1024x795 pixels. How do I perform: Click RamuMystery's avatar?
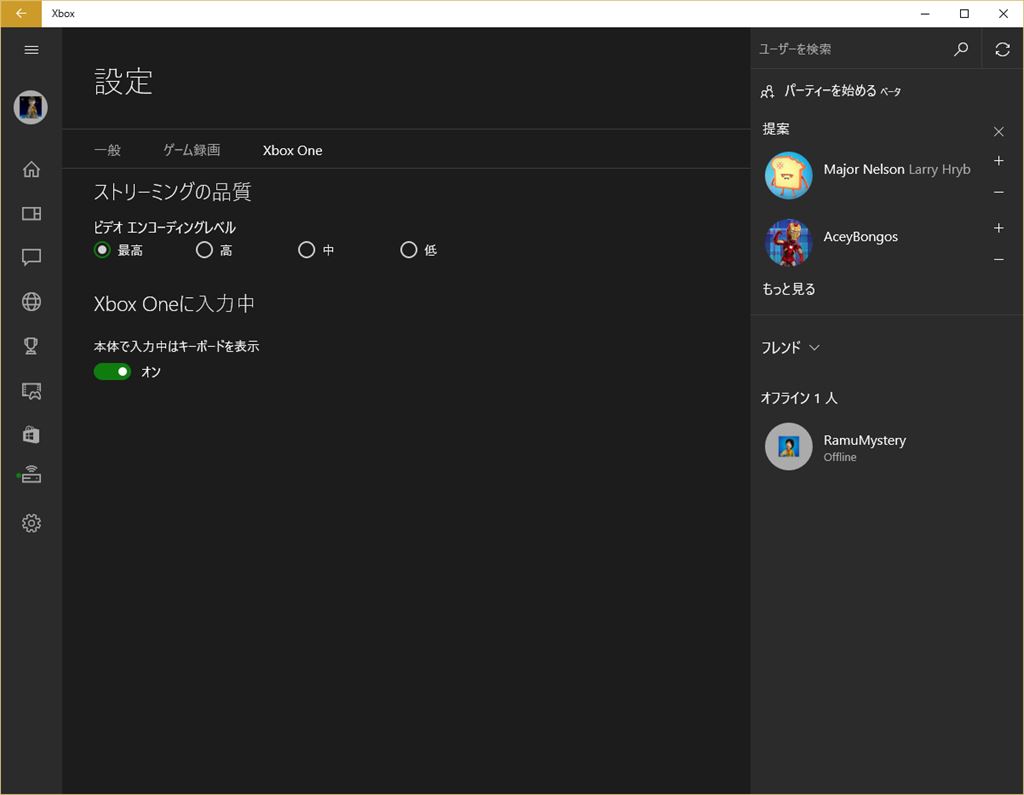788,447
